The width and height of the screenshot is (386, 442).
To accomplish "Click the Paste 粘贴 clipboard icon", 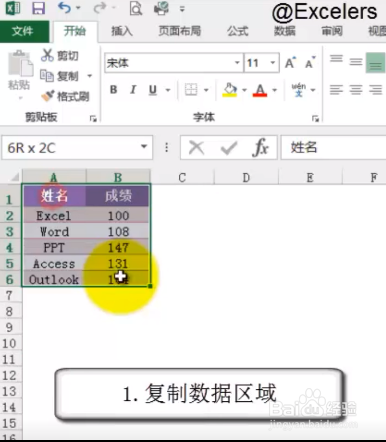I will point(19,63).
